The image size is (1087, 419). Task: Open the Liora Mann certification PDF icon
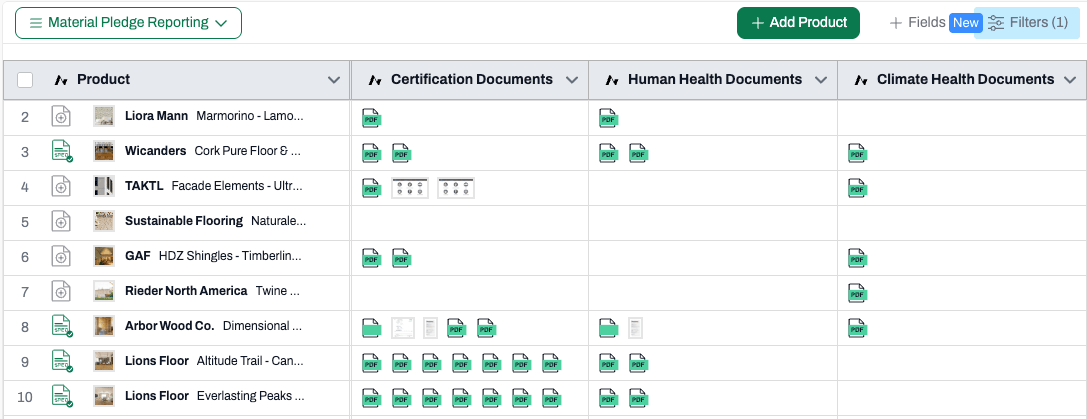(x=372, y=118)
